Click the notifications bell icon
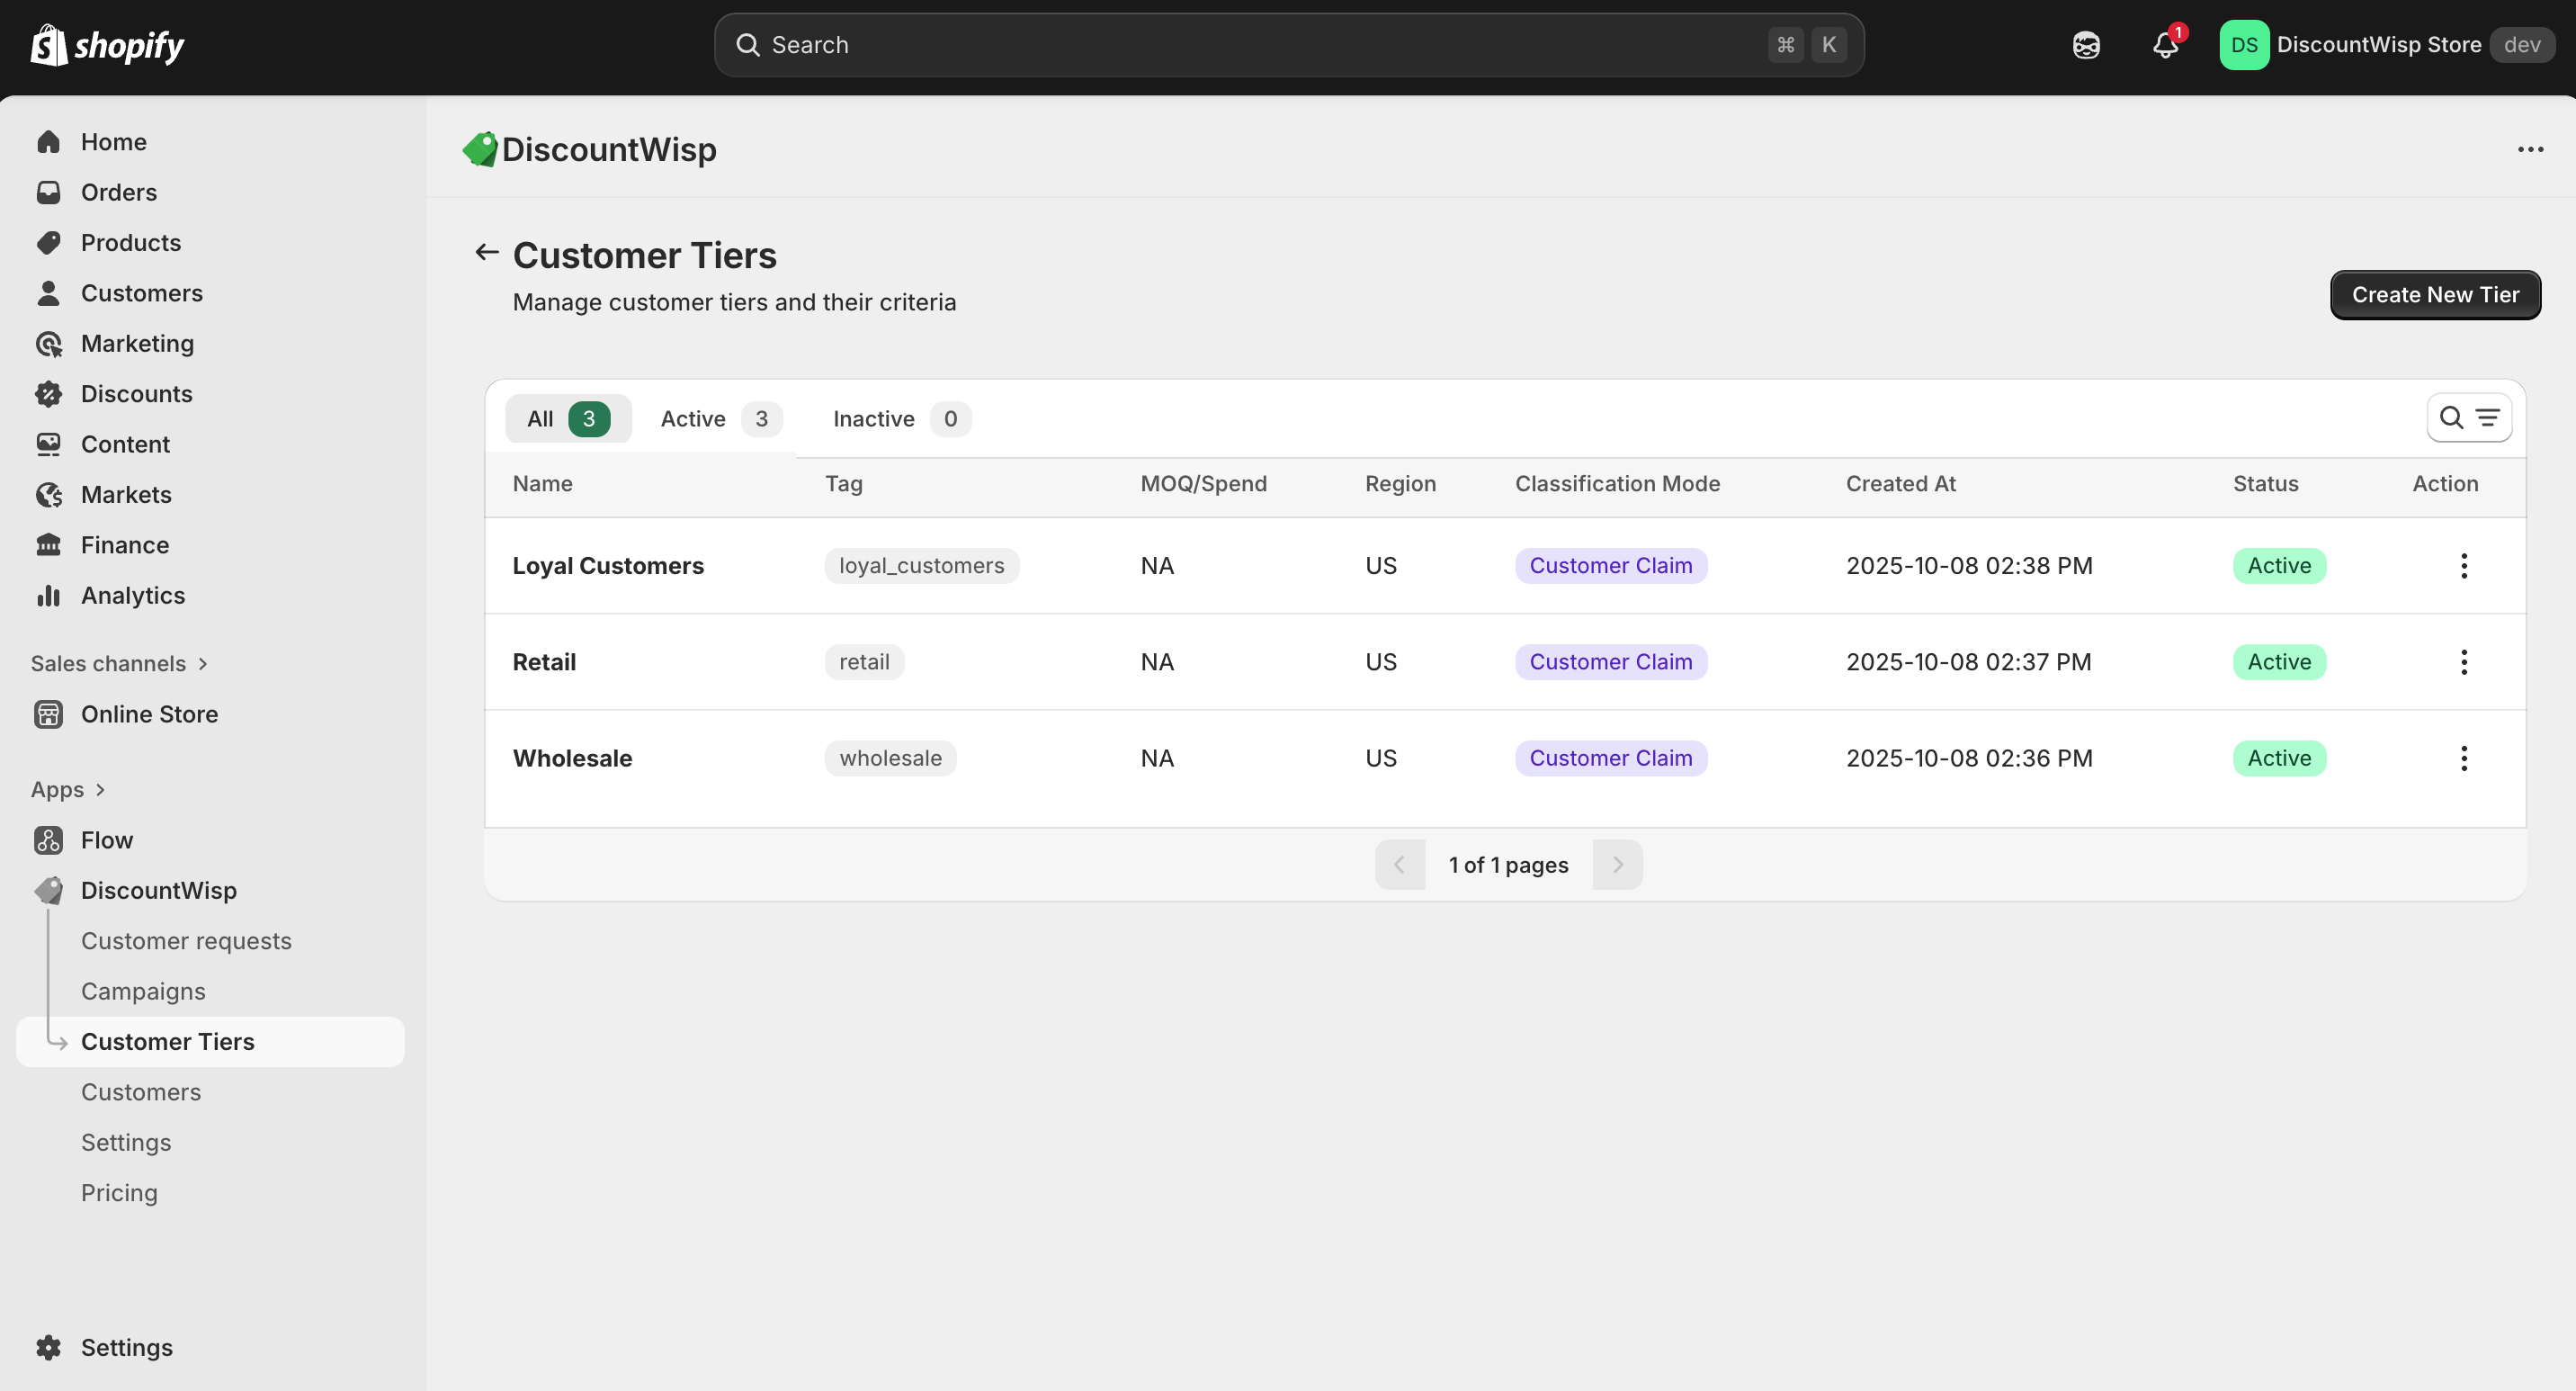The width and height of the screenshot is (2576, 1391). coord(2165,45)
